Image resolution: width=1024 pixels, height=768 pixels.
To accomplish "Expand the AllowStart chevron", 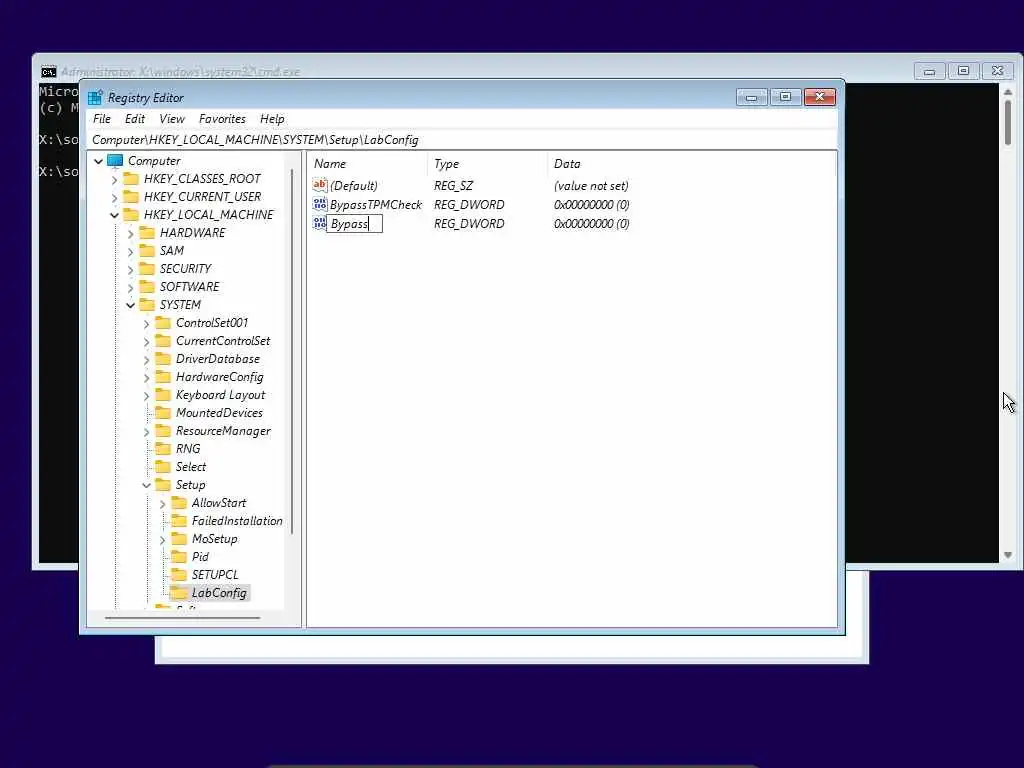I will (x=163, y=504).
